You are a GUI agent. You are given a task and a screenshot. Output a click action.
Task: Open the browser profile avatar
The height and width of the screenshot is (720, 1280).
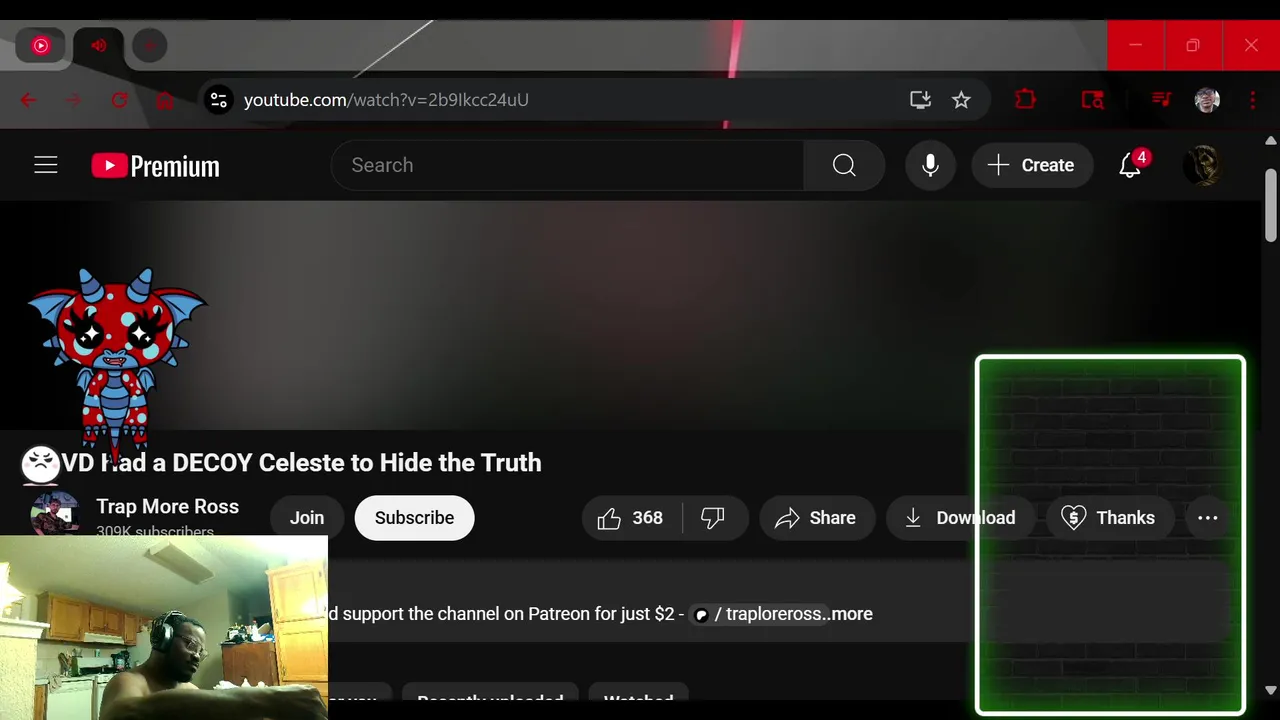point(1207,99)
